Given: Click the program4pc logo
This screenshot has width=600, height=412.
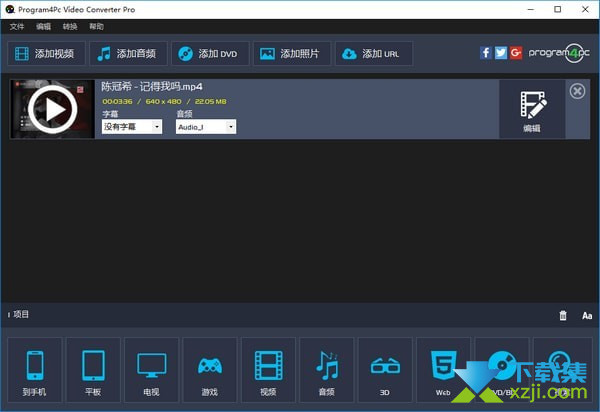Looking at the screenshot, I should tap(559, 53).
